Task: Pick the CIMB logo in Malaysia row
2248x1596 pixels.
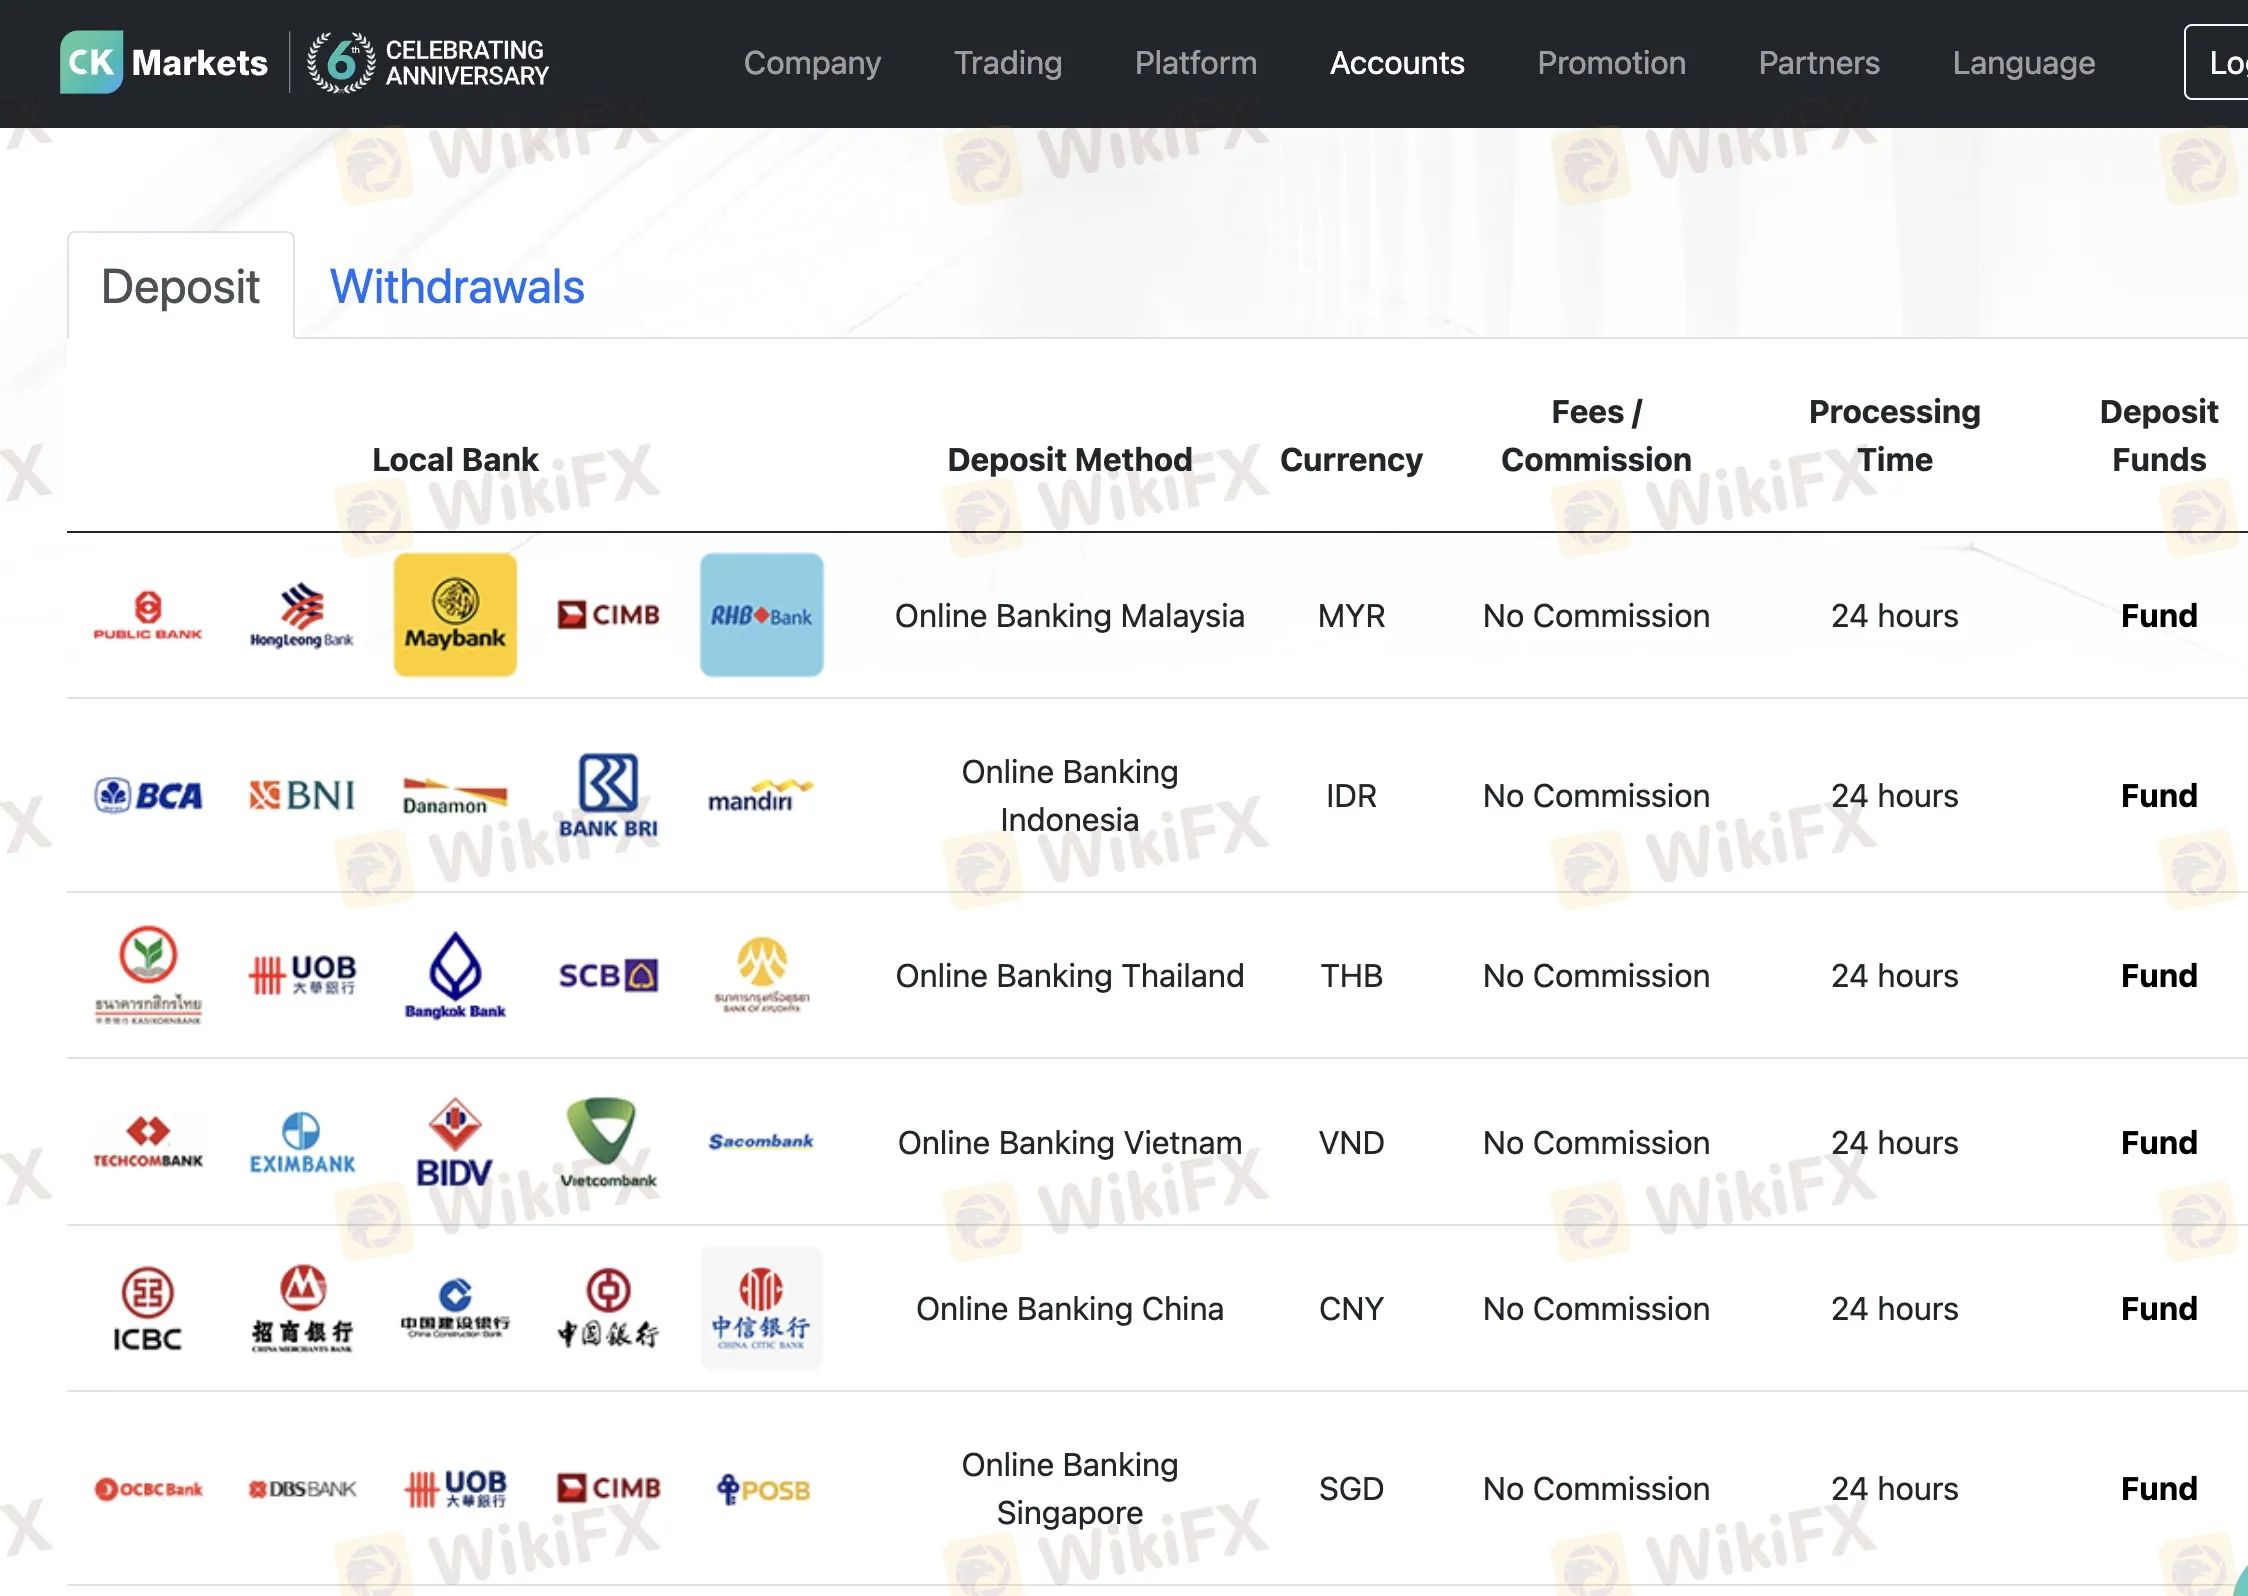Action: coord(608,615)
